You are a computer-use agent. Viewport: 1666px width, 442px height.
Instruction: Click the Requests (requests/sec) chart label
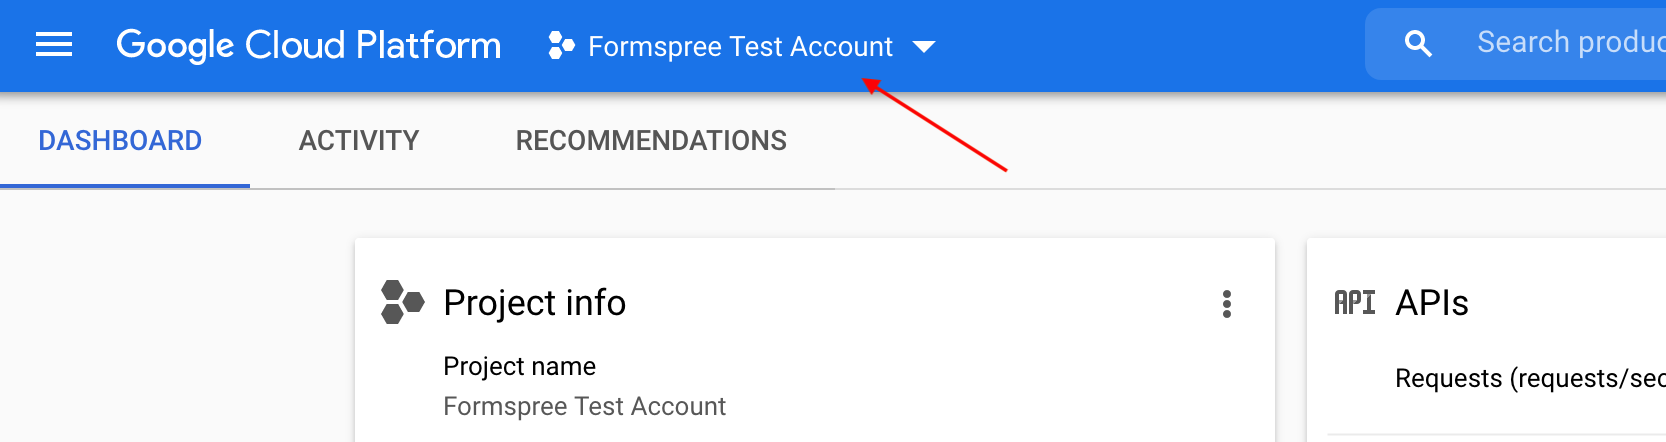(1530, 379)
